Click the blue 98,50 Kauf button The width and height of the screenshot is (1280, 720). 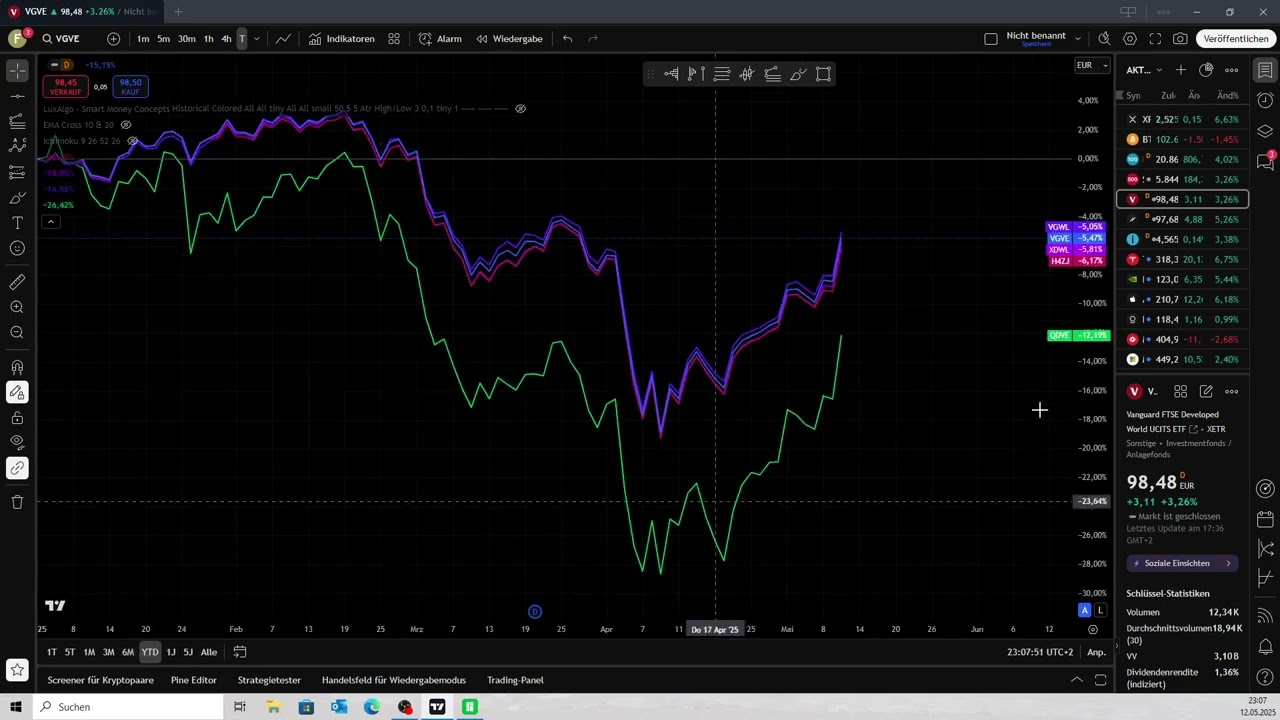point(130,87)
